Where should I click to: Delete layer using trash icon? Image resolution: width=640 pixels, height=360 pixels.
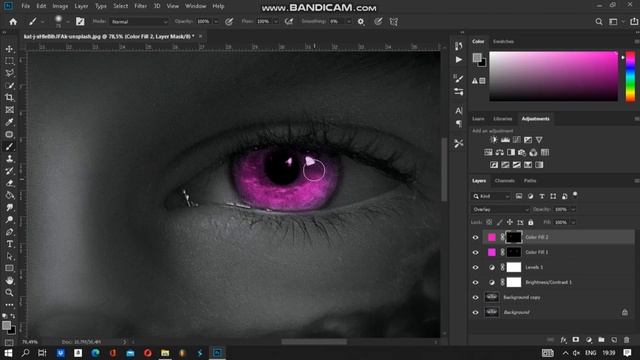click(627, 340)
